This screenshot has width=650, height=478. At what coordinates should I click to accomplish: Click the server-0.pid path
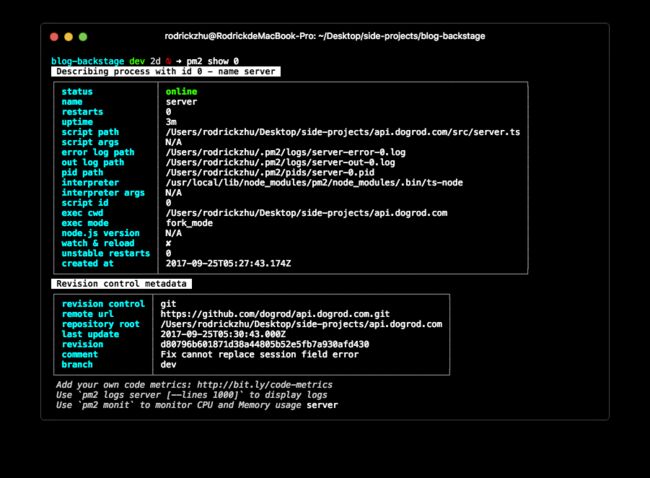(270, 172)
